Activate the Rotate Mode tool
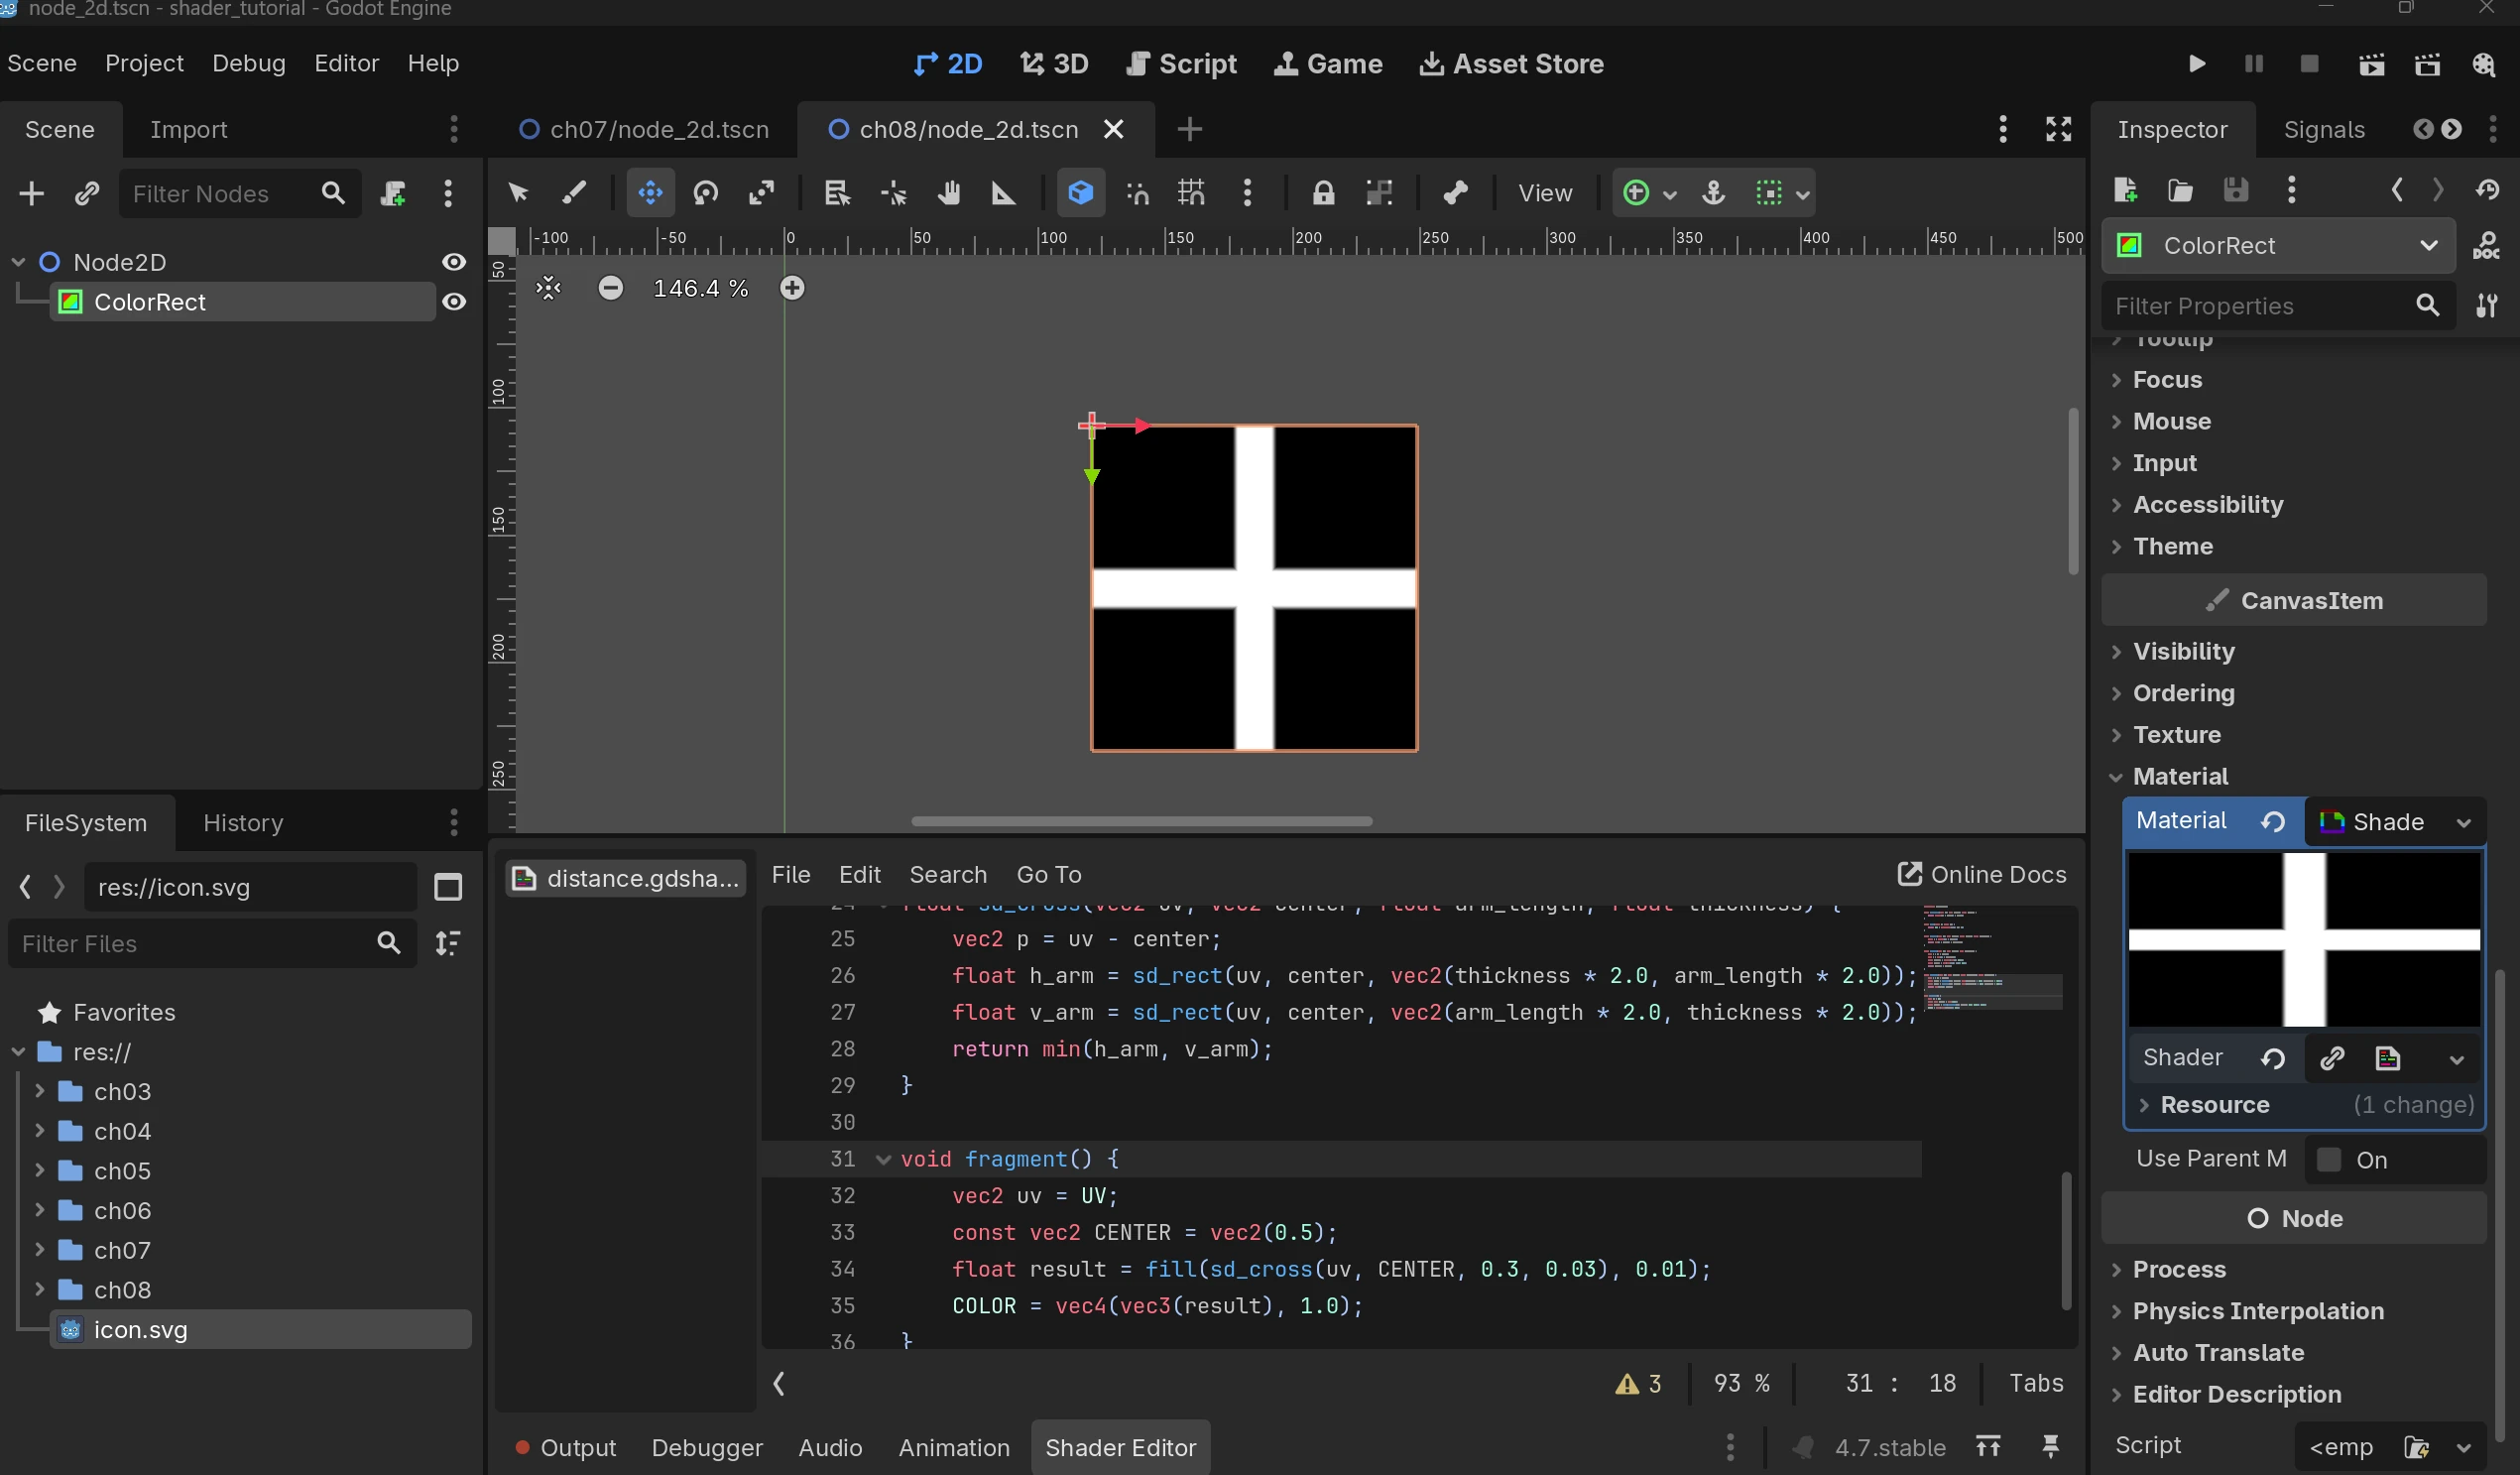Viewport: 2520px width, 1475px height. 706,193
